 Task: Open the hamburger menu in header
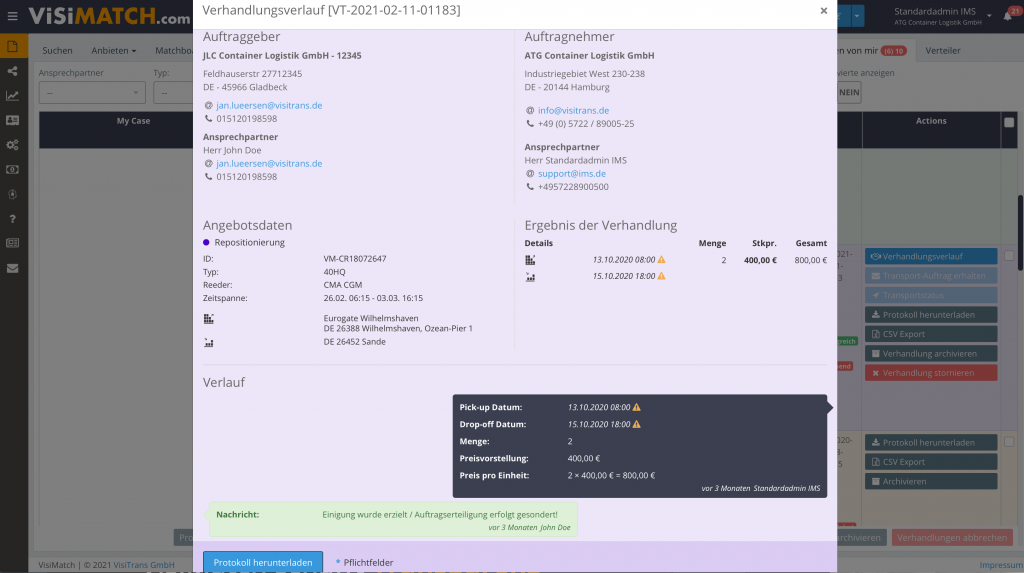point(12,16)
